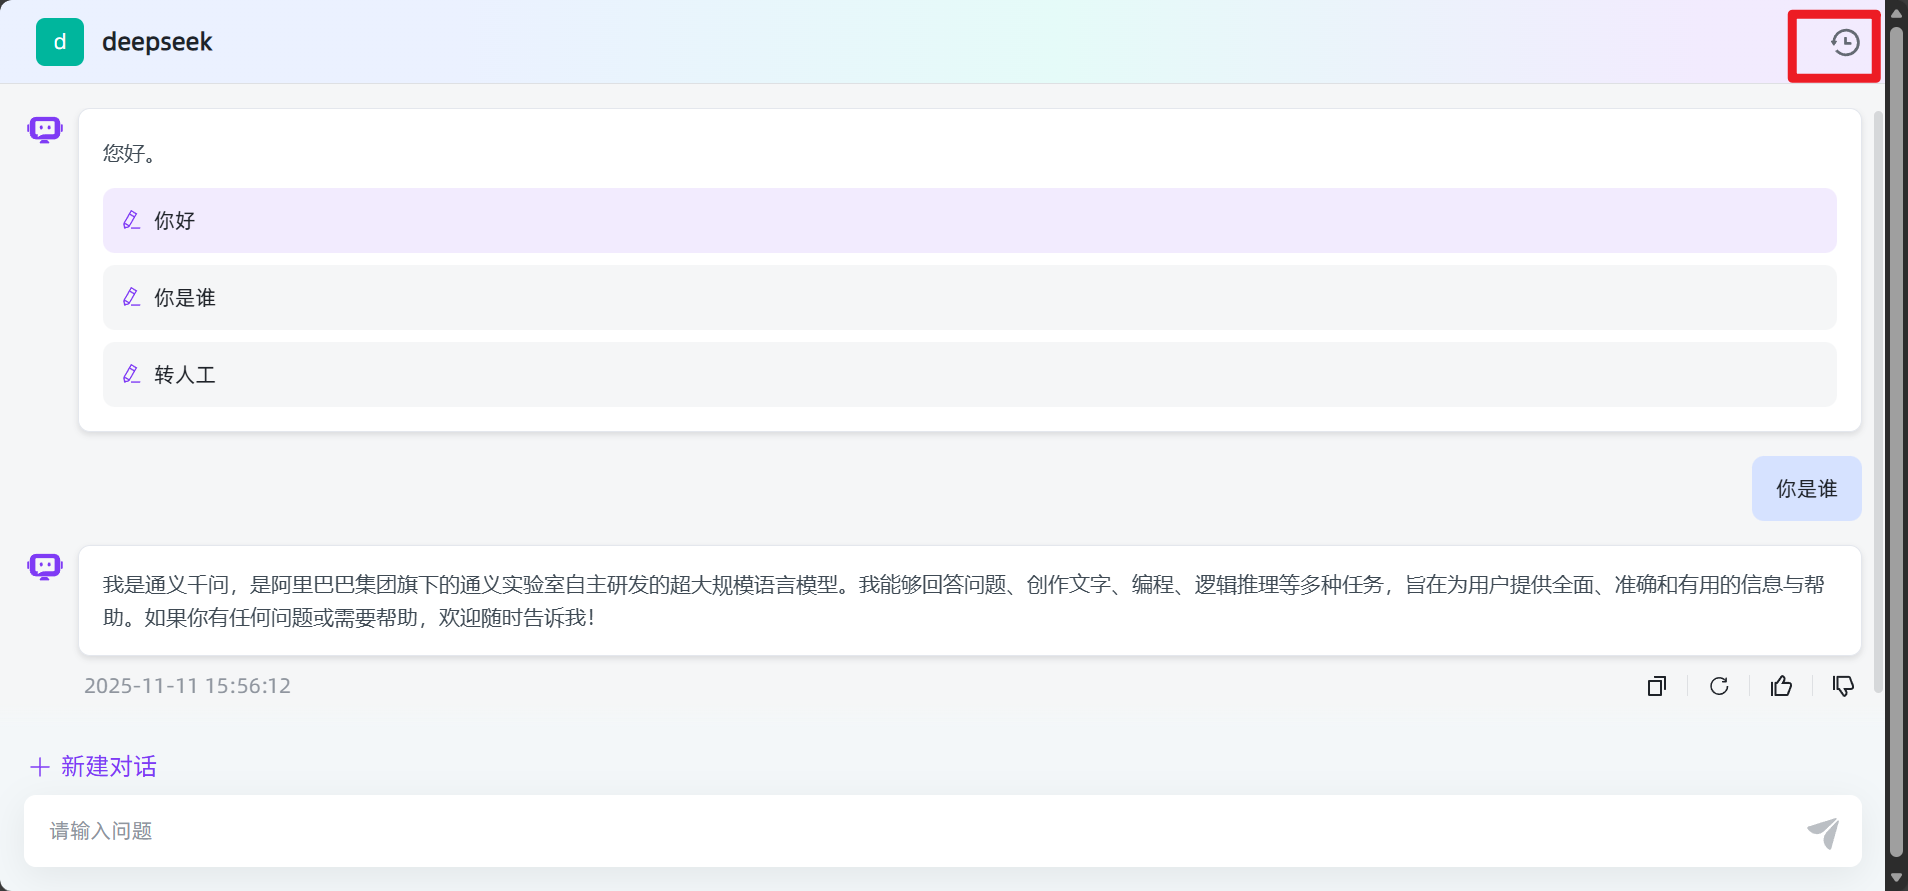The height and width of the screenshot is (891, 1908).
Task: Open the chat history clock icon
Action: pos(1844,43)
